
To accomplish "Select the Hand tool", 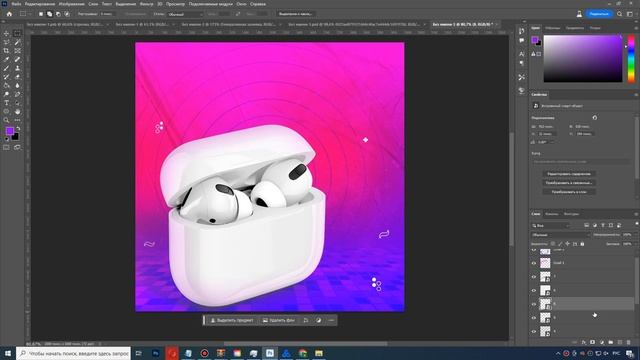I will click(17, 111).
